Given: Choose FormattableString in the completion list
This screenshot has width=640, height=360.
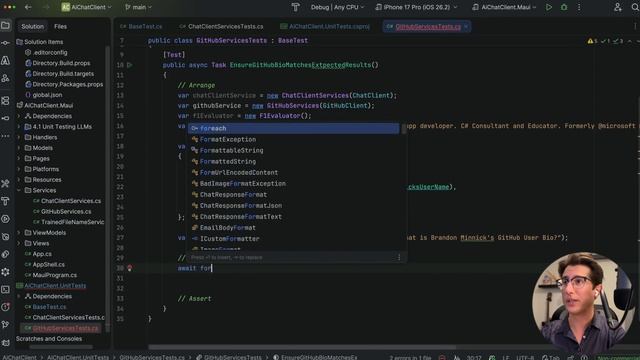Looking at the screenshot, I should click(293, 151).
